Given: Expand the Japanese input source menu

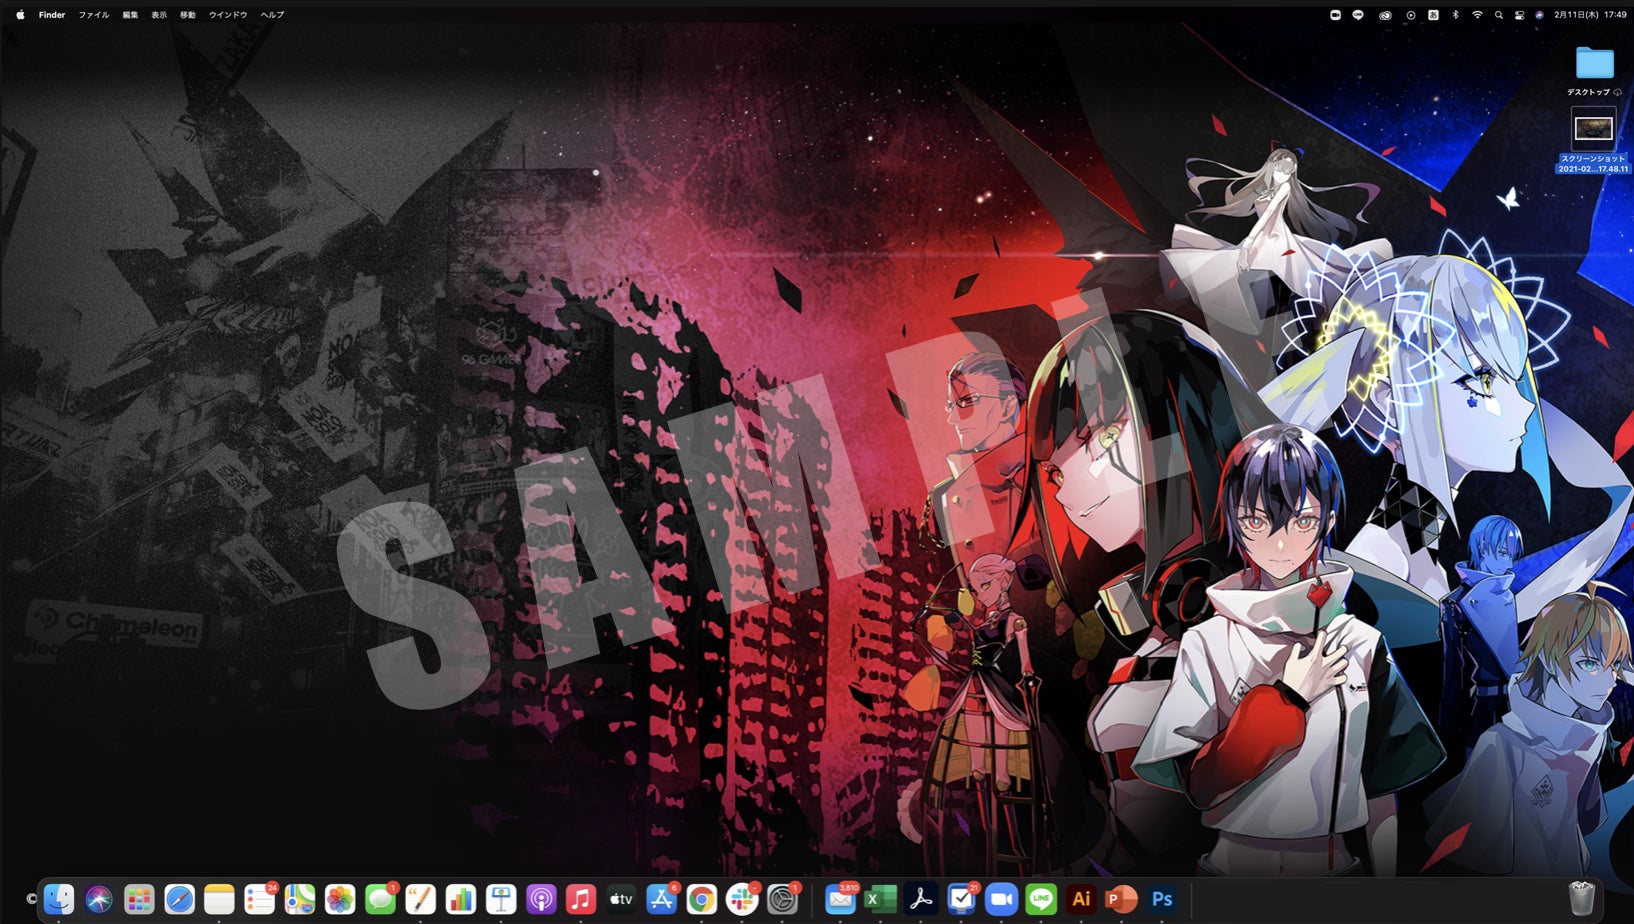Looking at the screenshot, I should (x=1433, y=15).
